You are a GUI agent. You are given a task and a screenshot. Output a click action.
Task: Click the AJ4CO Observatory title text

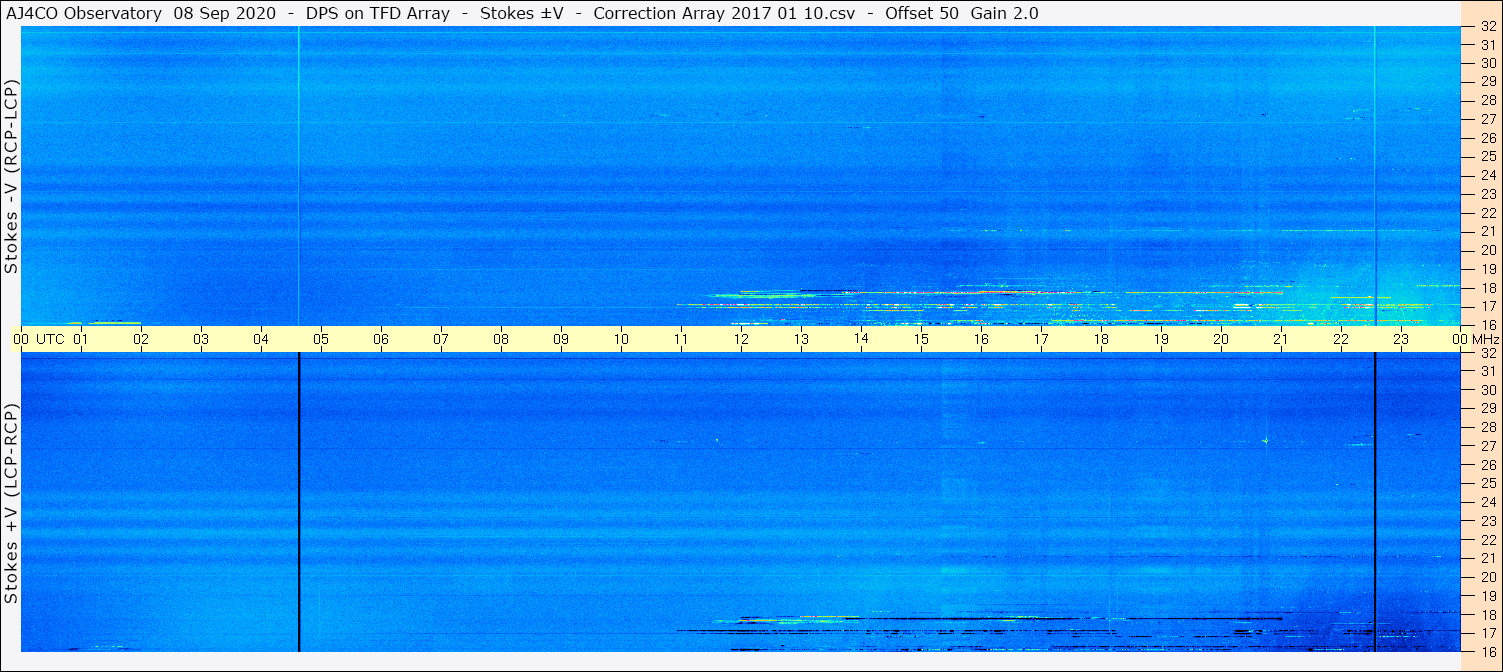coord(84,14)
